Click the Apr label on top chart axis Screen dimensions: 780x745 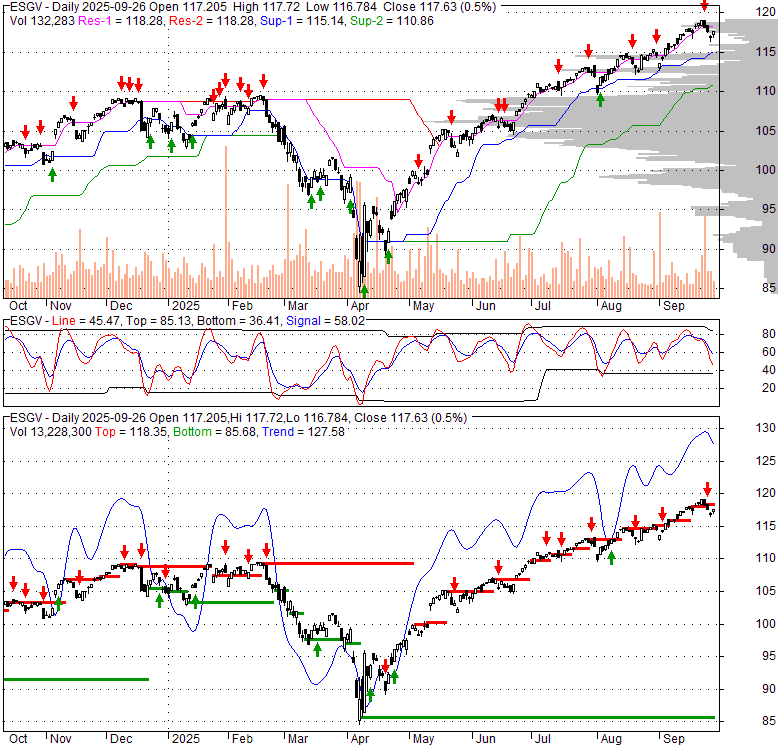pyautogui.click(x=360, y=306)
